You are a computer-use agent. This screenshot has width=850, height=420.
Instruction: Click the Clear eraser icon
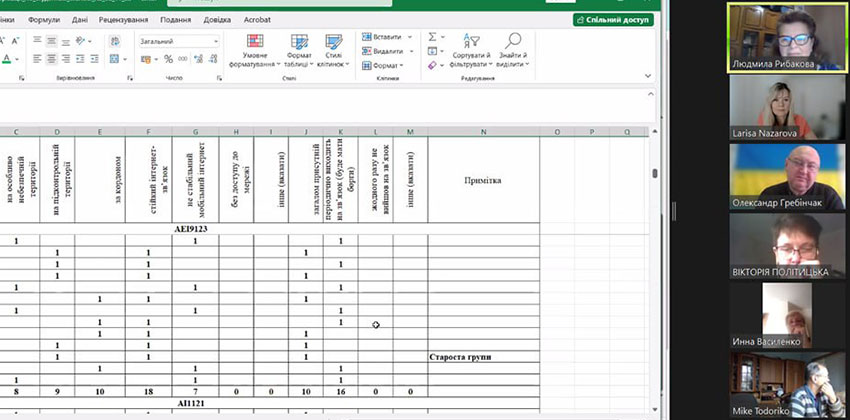(433, 65)
